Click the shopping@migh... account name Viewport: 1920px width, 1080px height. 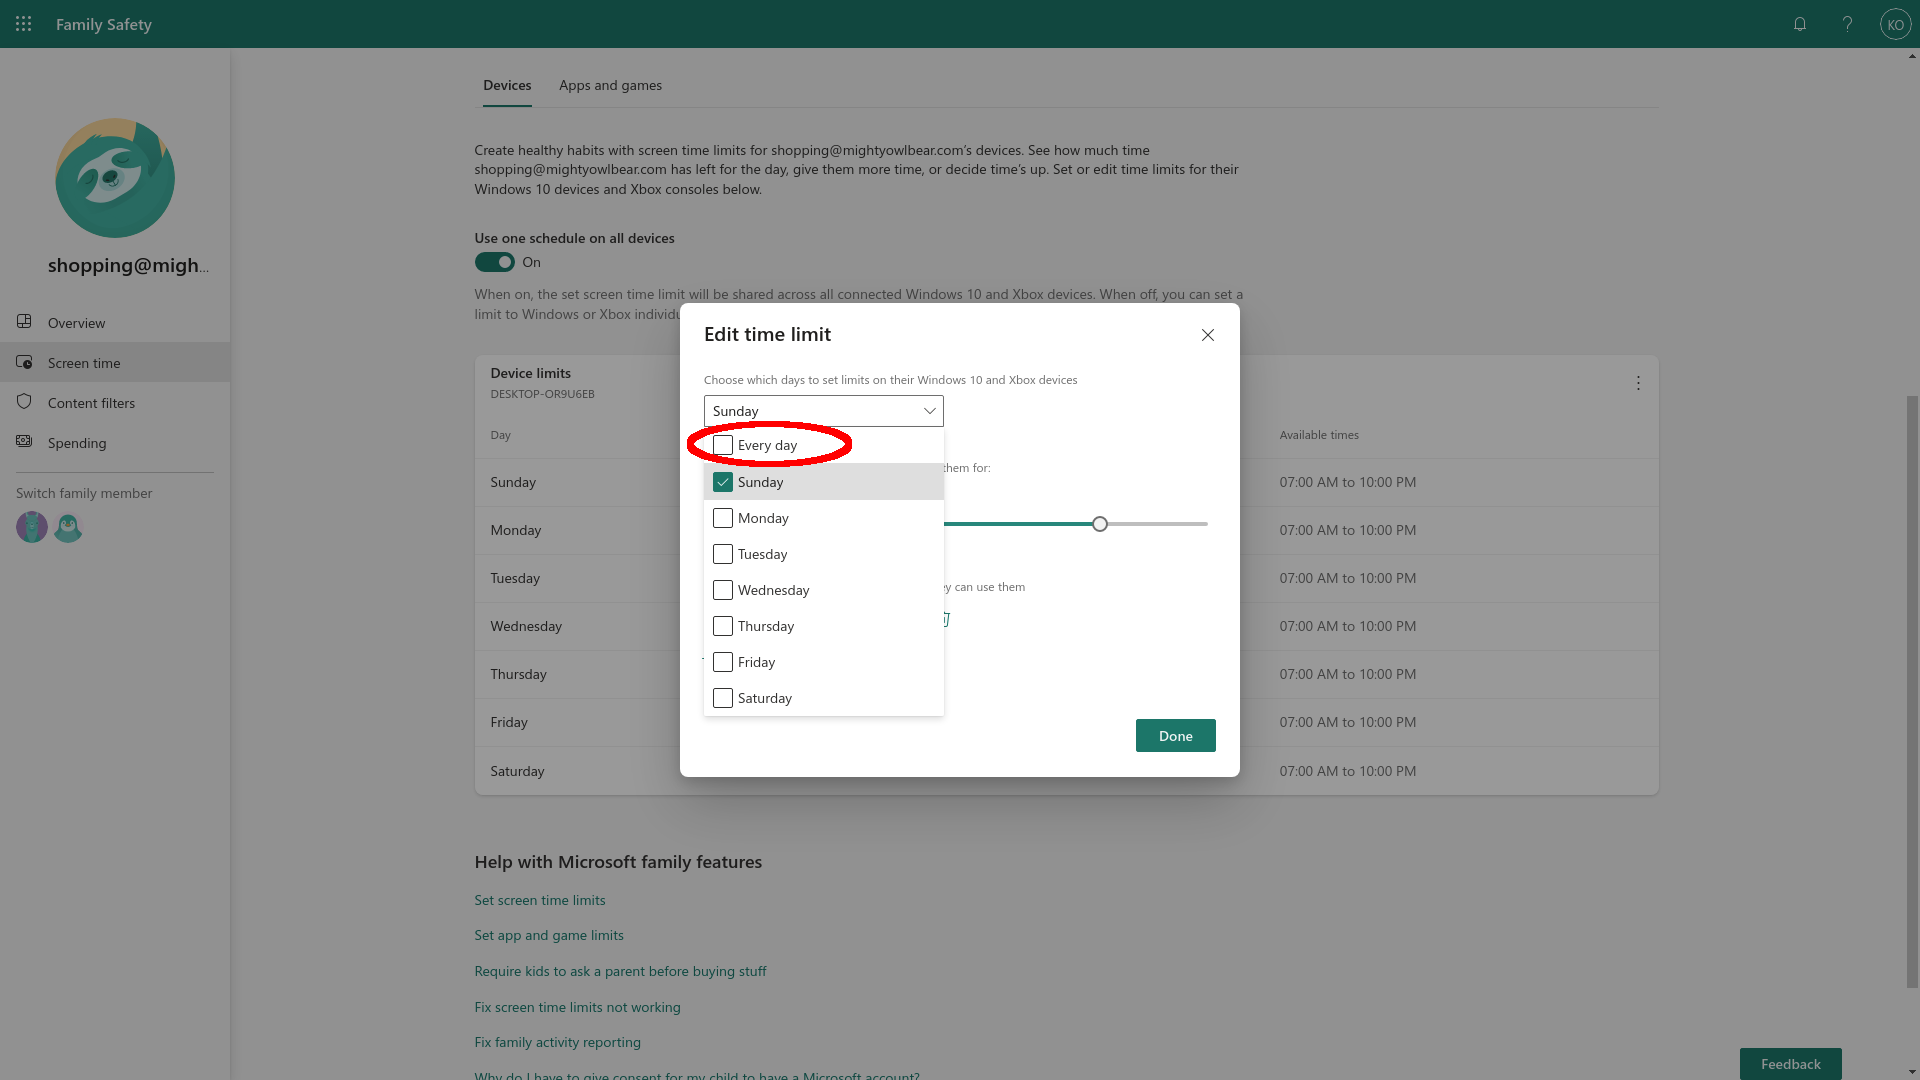[129, 265]
